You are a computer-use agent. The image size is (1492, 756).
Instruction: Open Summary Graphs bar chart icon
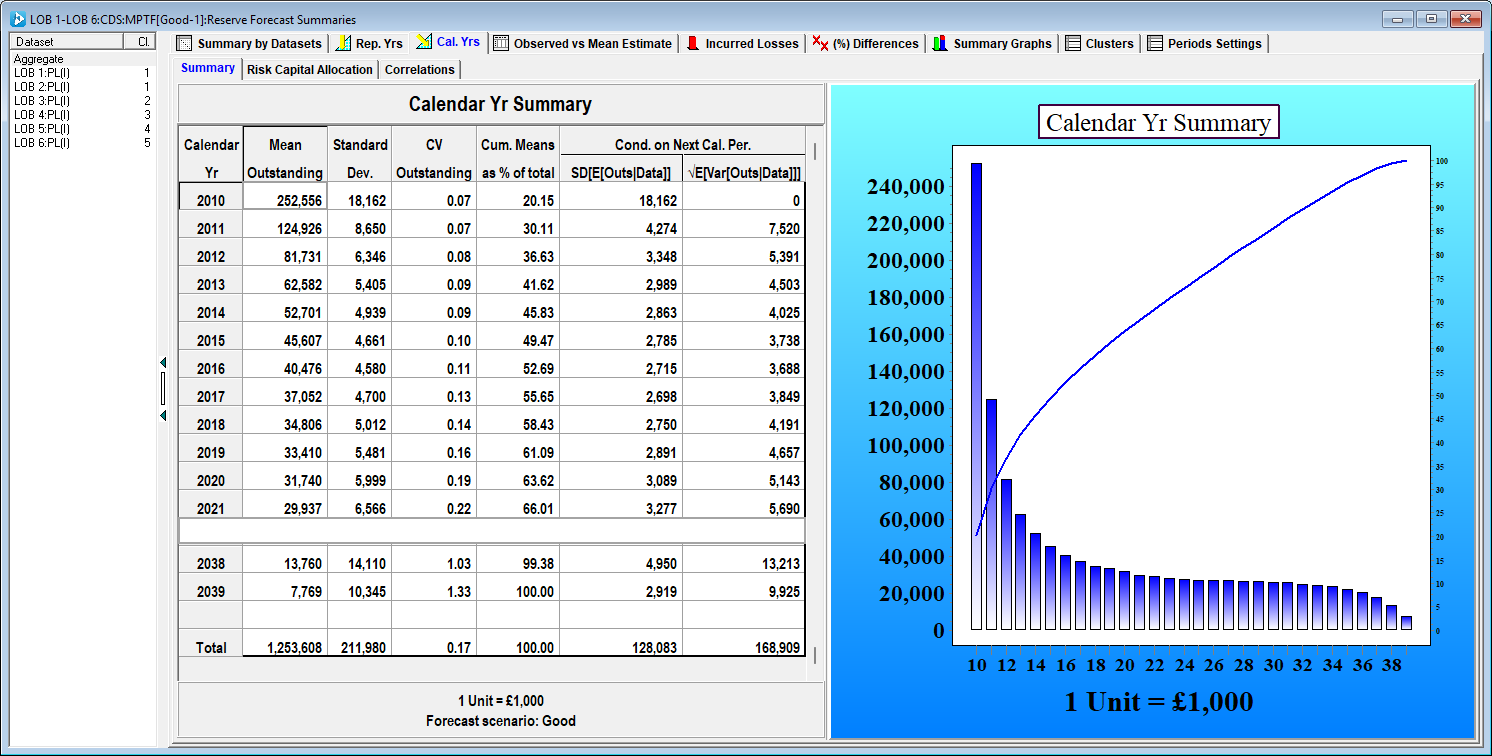coord(940,43)
